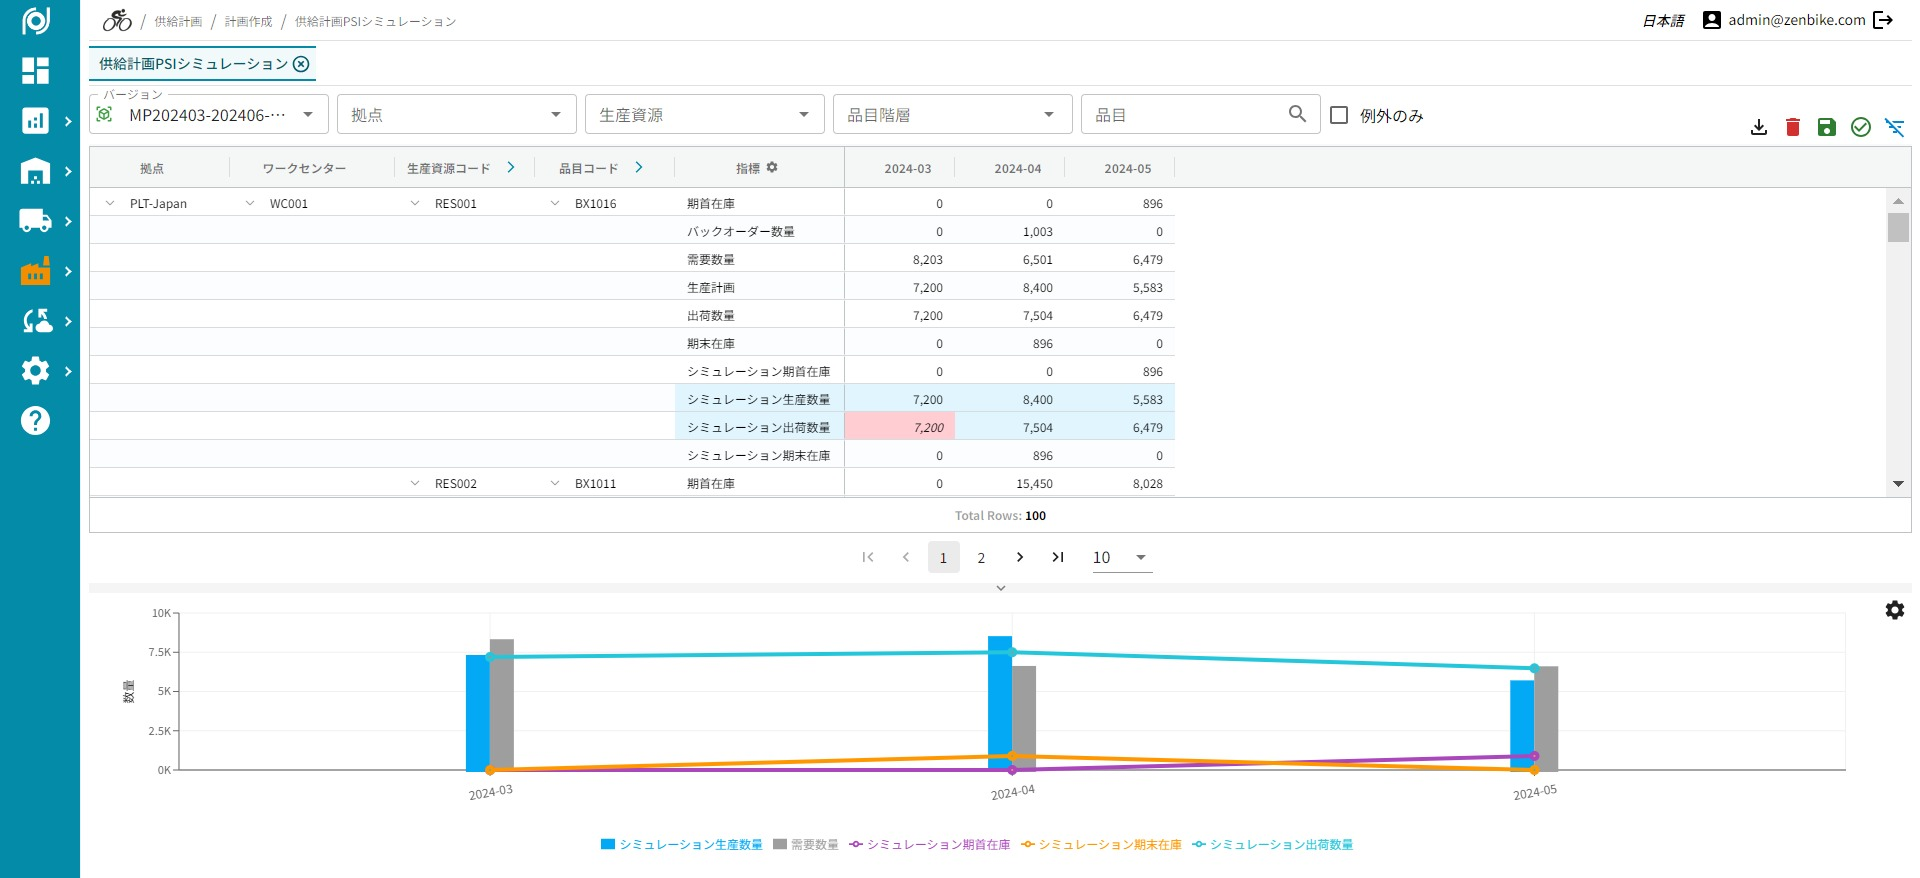Click the green checkmark approve icon
Viewport: 1920px width, 878px height.
coord(1861,127)
